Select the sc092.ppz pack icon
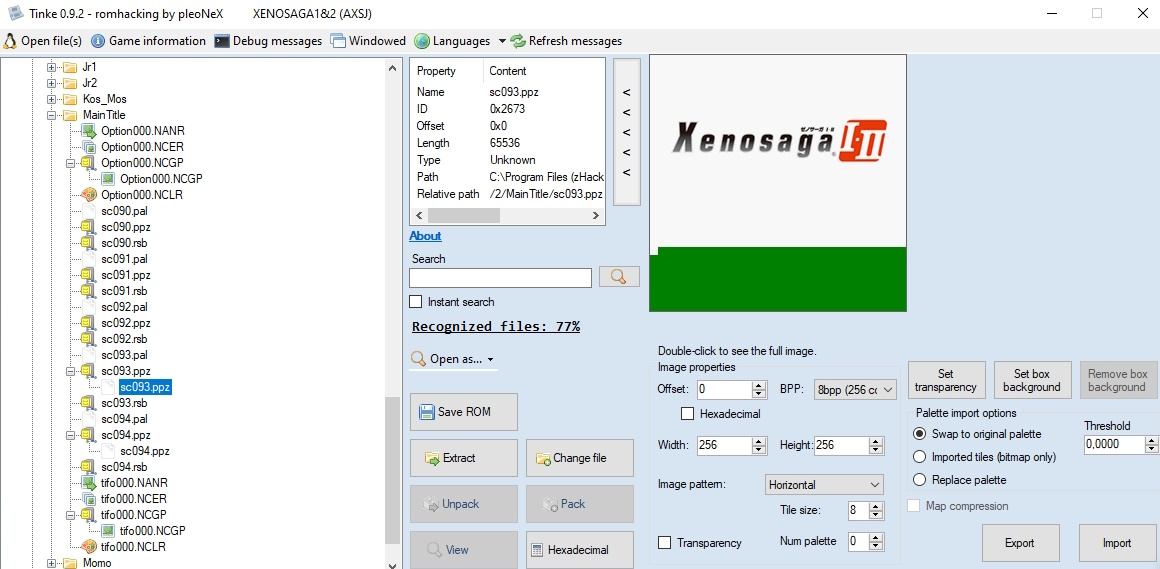Viewport: 1160px width, 569px height. tap(88, 323)
